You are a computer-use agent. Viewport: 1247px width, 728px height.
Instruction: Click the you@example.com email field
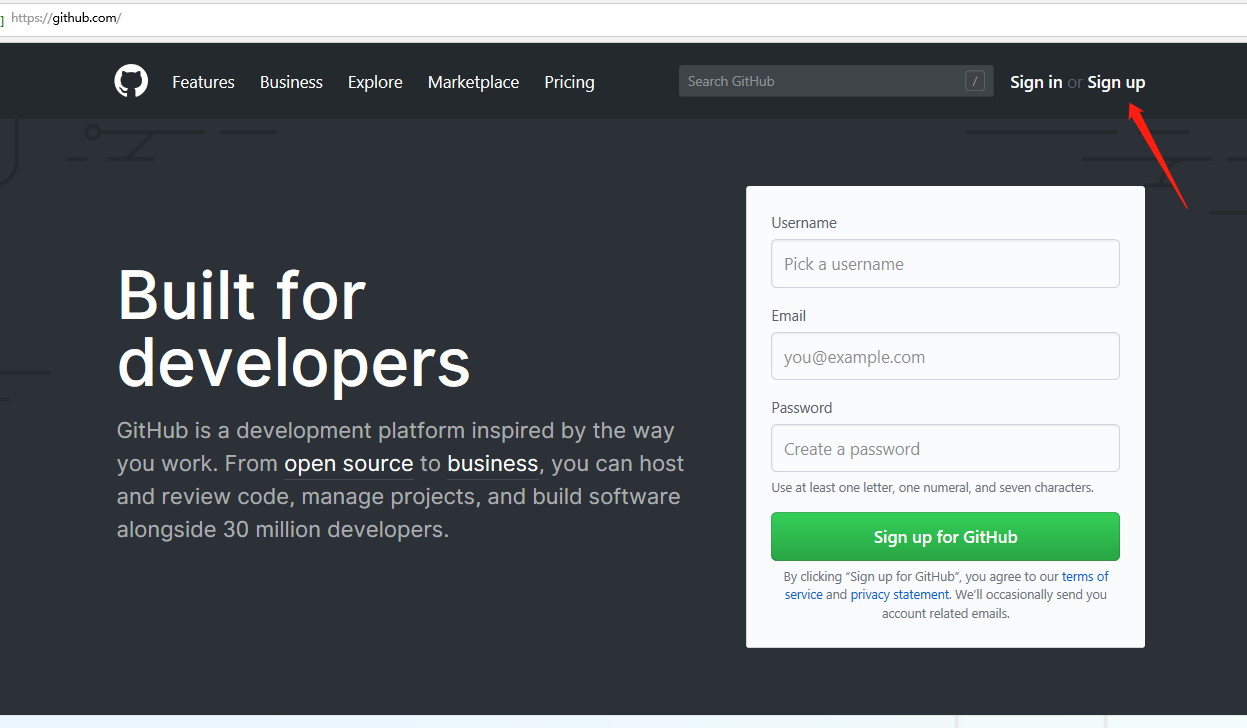tap(945, 356)
